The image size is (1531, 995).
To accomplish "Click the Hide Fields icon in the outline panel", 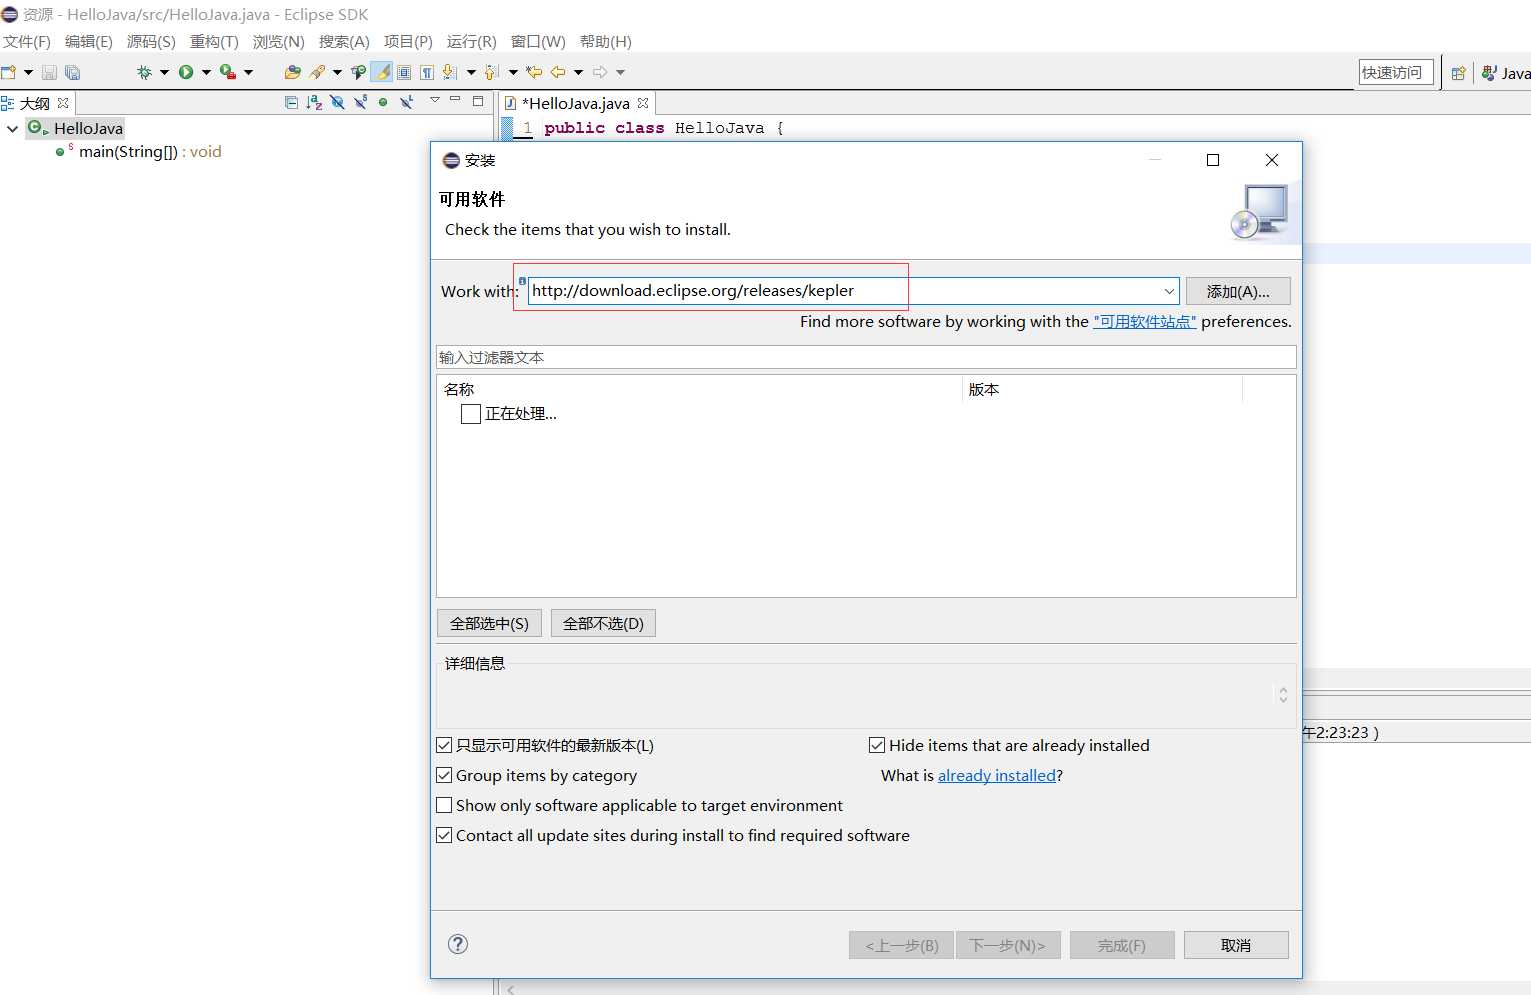I will pos(337,102).
